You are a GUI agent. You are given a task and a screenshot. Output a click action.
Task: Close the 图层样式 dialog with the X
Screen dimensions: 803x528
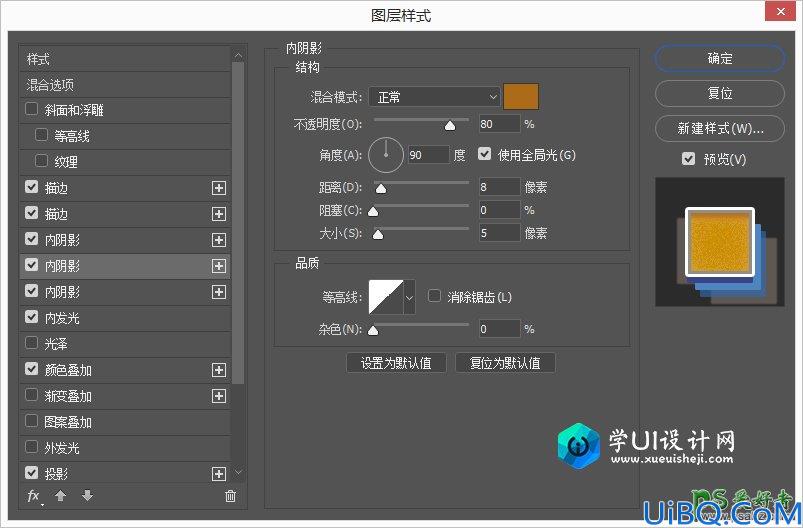pyautogui.click(x=781, y=11)
